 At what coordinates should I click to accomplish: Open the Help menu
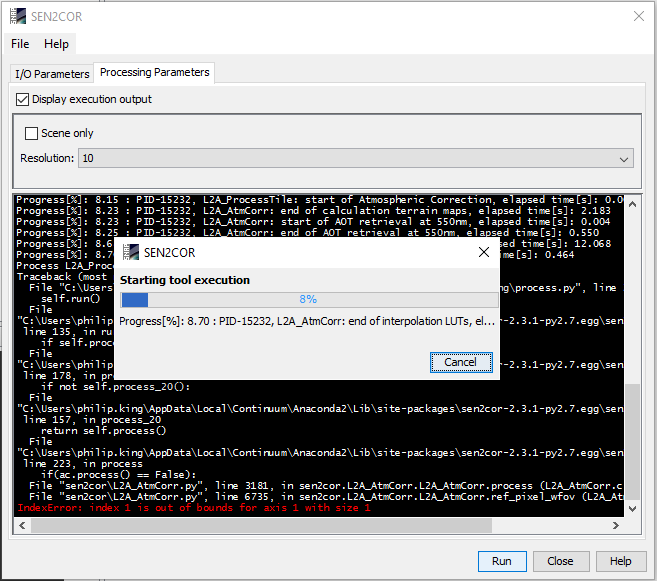coord(56,44)
